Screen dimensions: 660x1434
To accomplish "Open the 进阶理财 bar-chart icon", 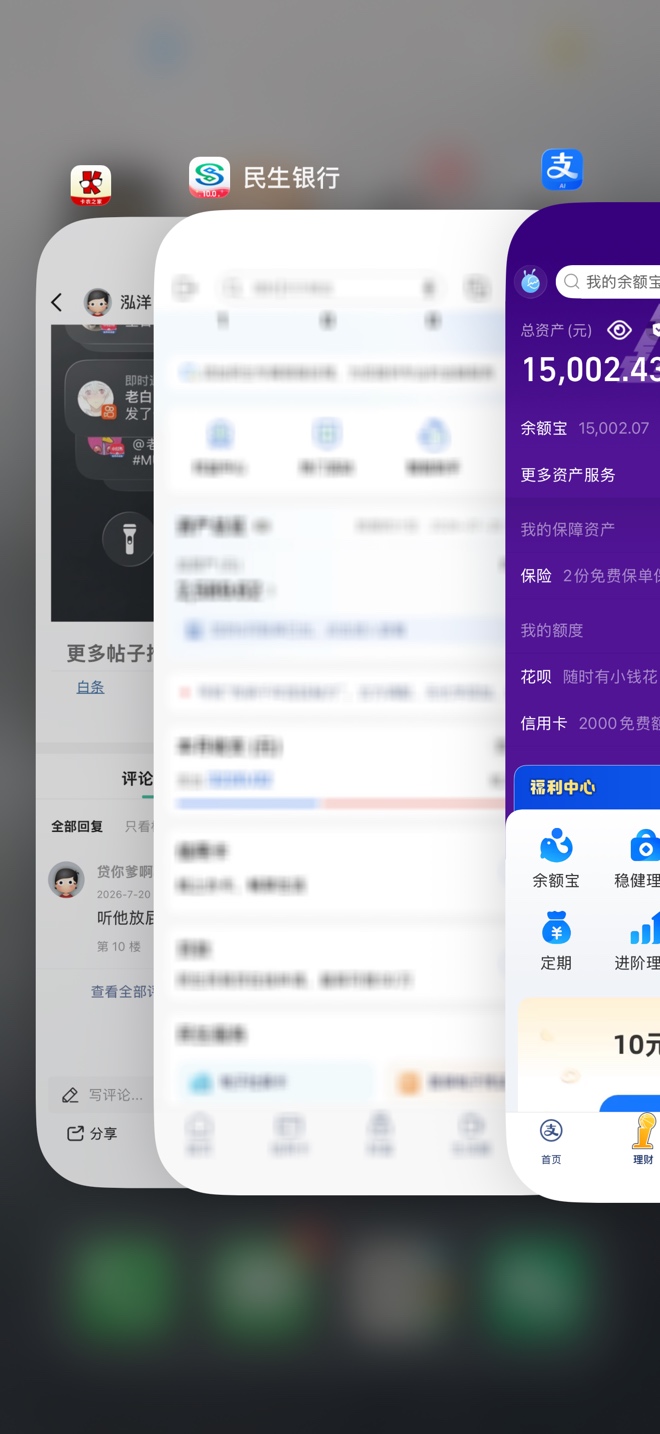I will point(645,927).
